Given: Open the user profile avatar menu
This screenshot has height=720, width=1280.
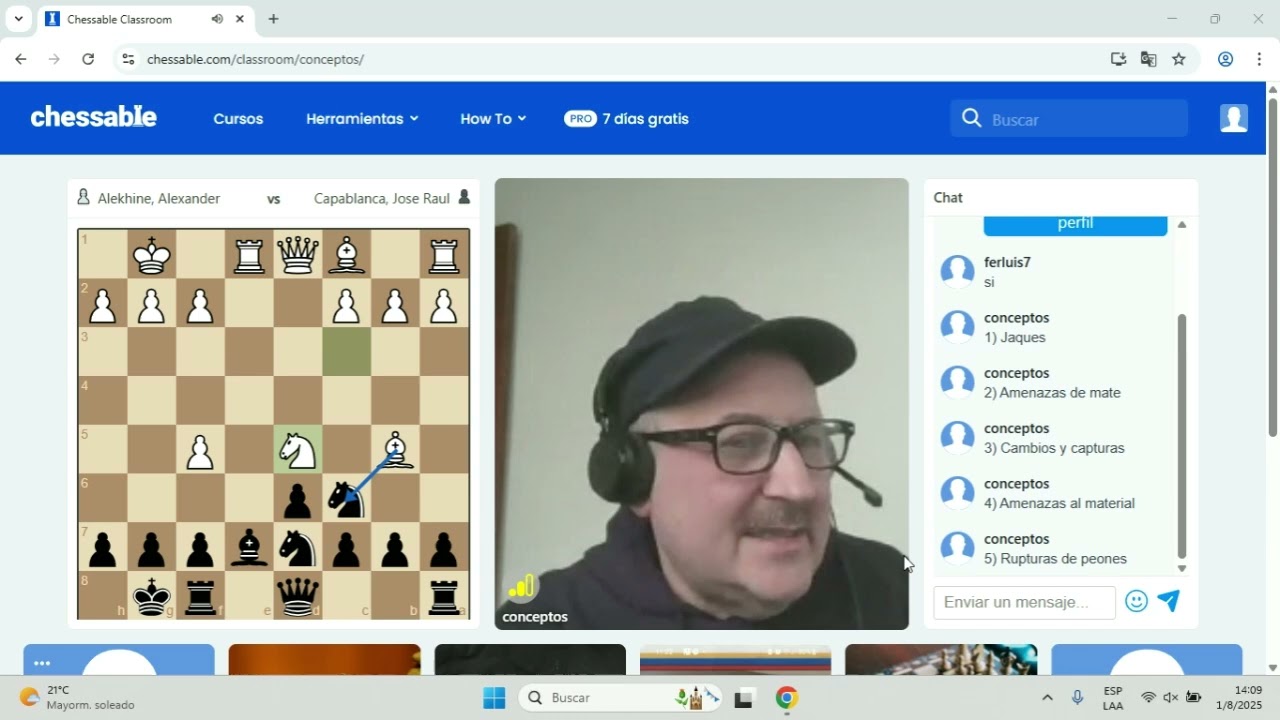Looking at the screenshot, I should 1234,118.
